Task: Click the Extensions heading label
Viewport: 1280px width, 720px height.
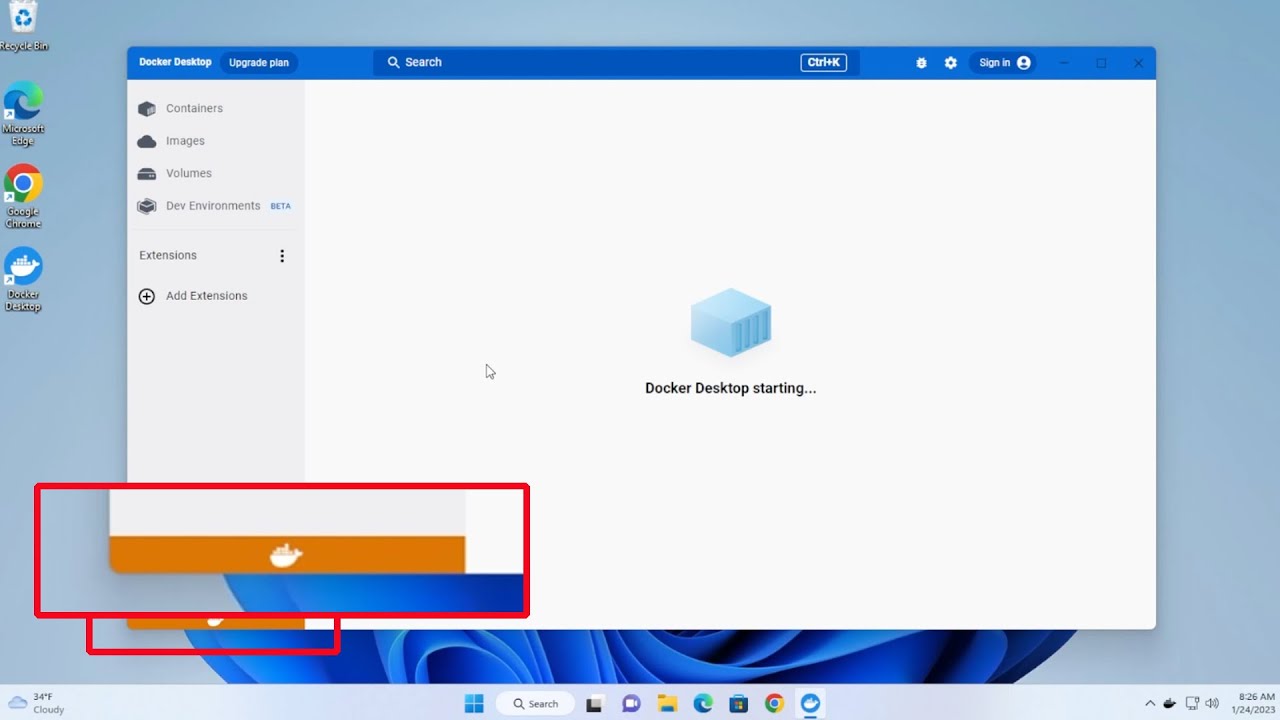Action: [x=168, y=255]
